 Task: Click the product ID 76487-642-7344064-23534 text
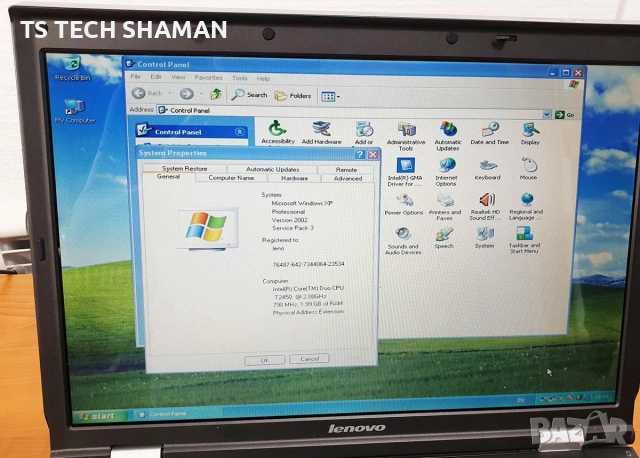pyautogui.click(x=308, y=264)
